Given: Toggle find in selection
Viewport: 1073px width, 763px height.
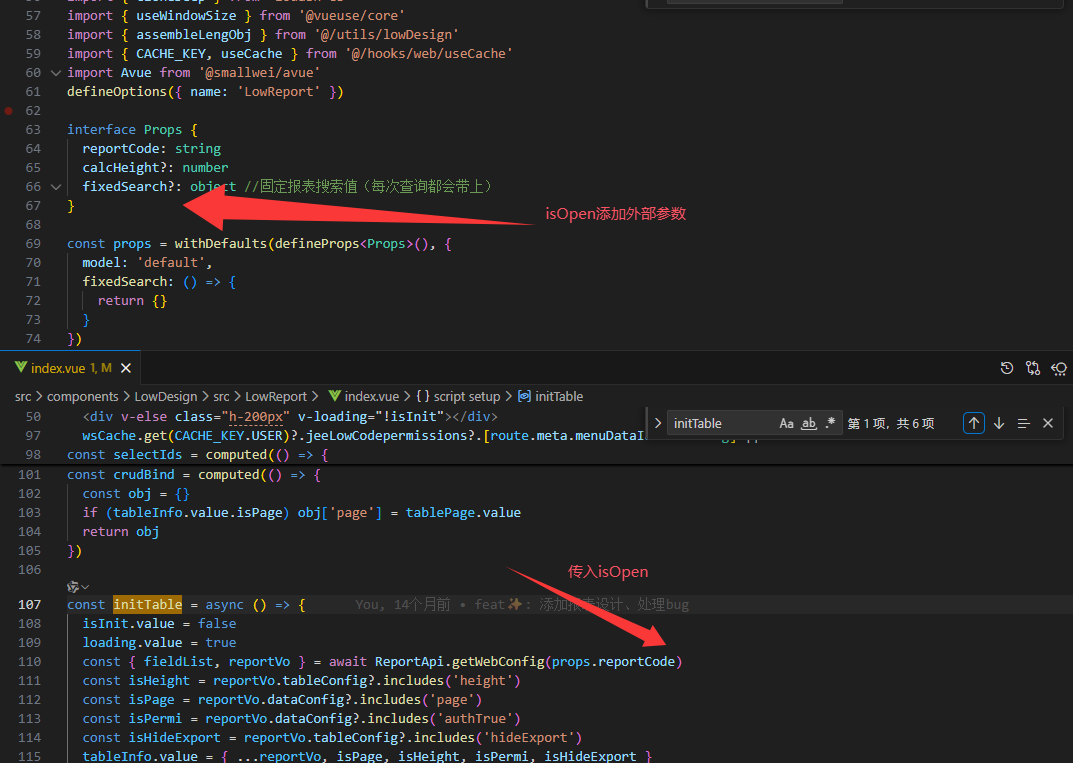Looking at the screenshot, I should [1023, 423].
